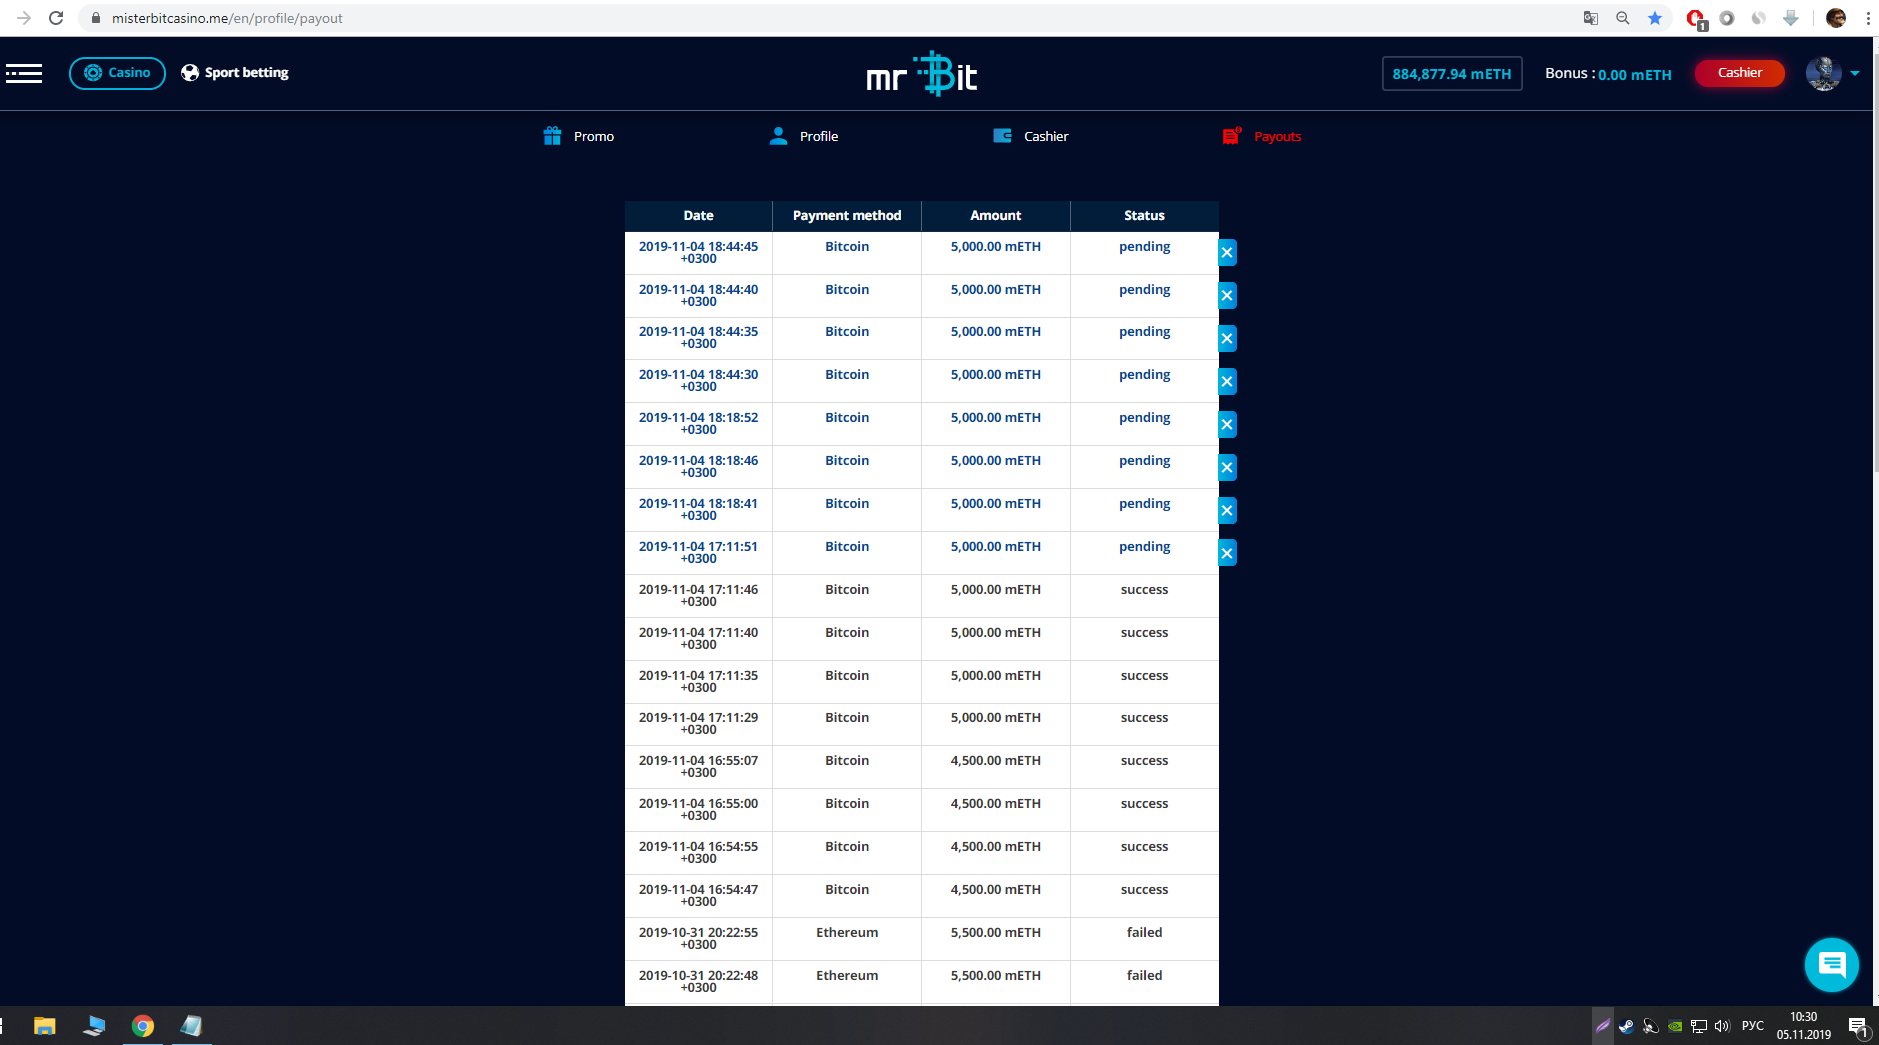Click pending status of 18:44:45 row
The image size is (1879, 1045).
1144,247
